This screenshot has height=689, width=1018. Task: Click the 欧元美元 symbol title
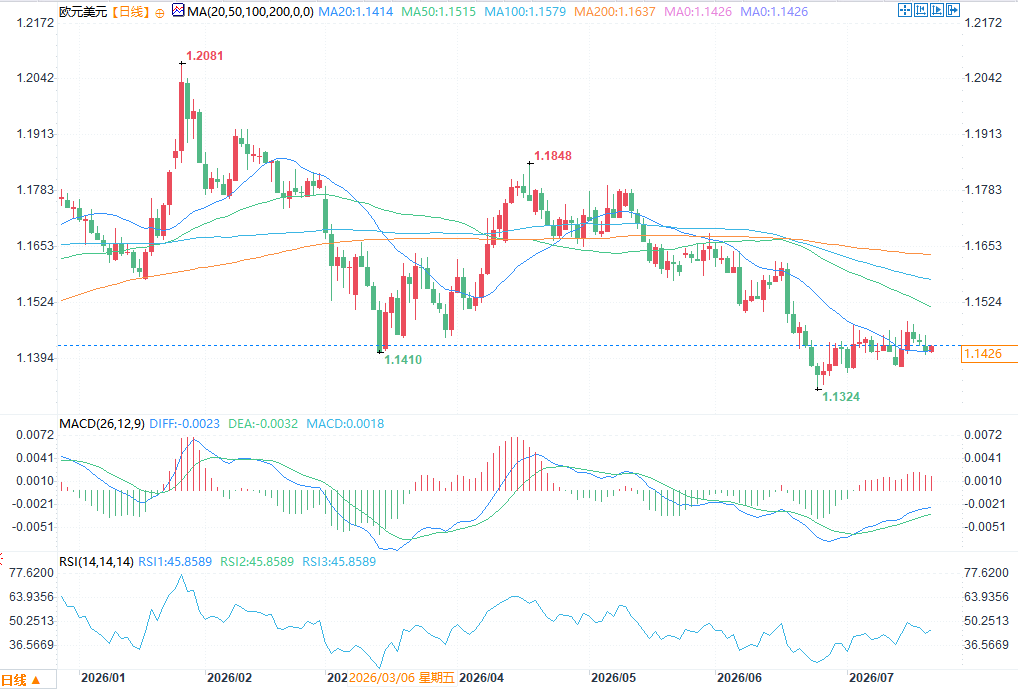coord(83,12)
